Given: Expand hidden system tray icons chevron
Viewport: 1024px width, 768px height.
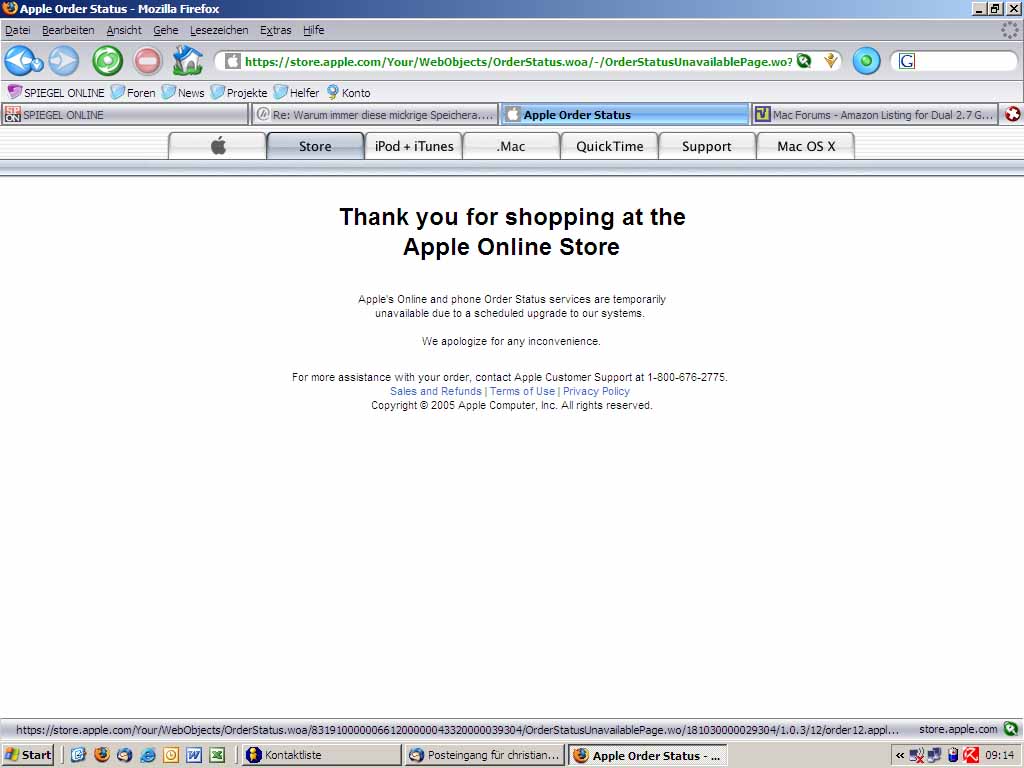Looking at the screenshot, I should [x=900, y=756].
